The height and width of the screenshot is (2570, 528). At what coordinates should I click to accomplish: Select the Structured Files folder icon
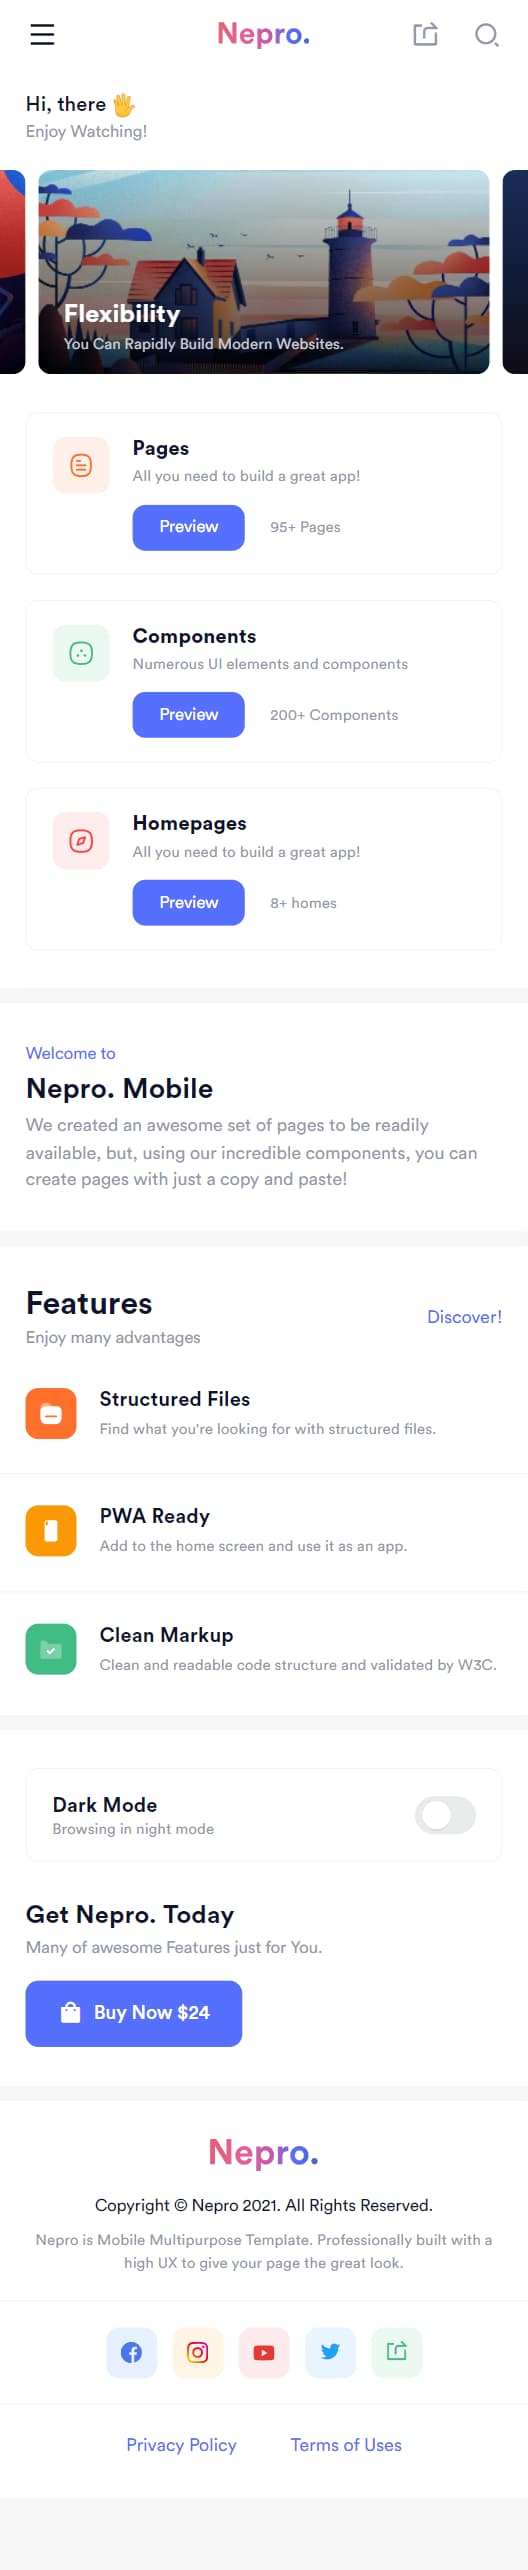pyautogui.click(x=51, y=1413)
